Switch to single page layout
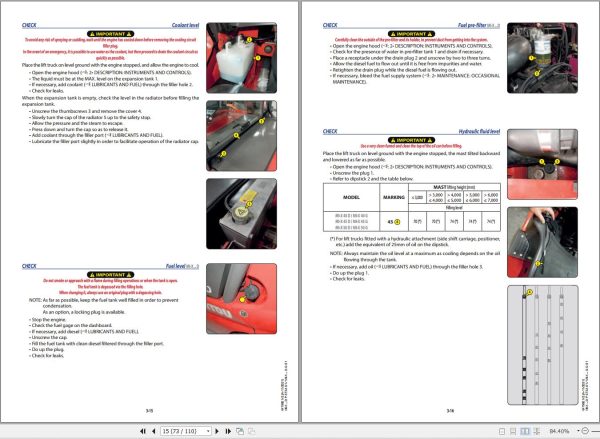The image size is (600, 439). (x=502, y=431)
